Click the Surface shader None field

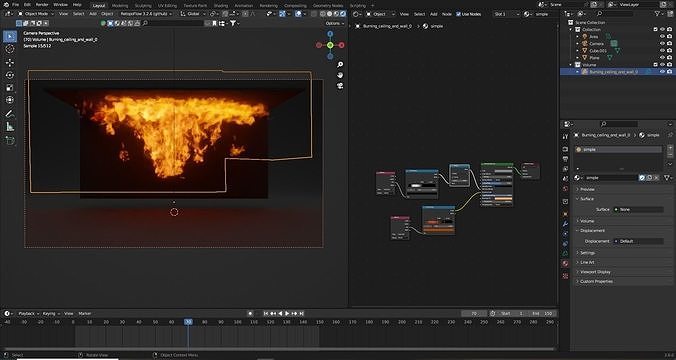coord(638,210)
